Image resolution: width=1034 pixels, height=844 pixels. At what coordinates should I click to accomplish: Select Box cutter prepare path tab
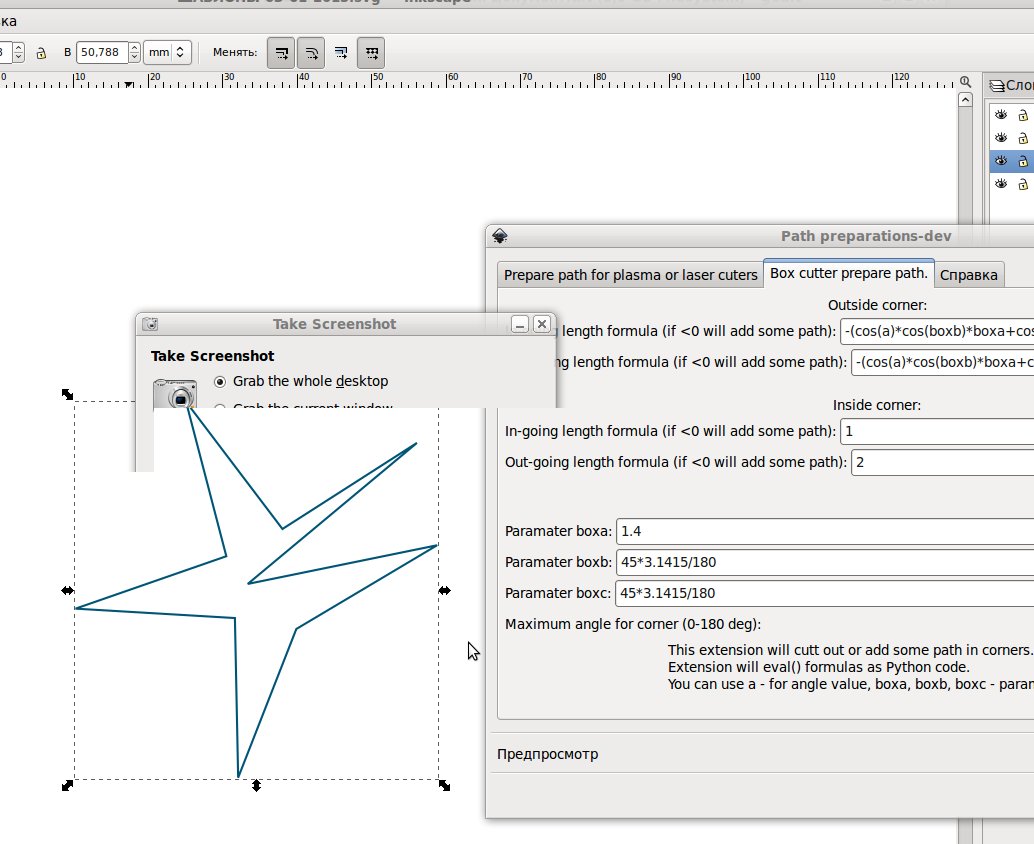click(849, 273)
